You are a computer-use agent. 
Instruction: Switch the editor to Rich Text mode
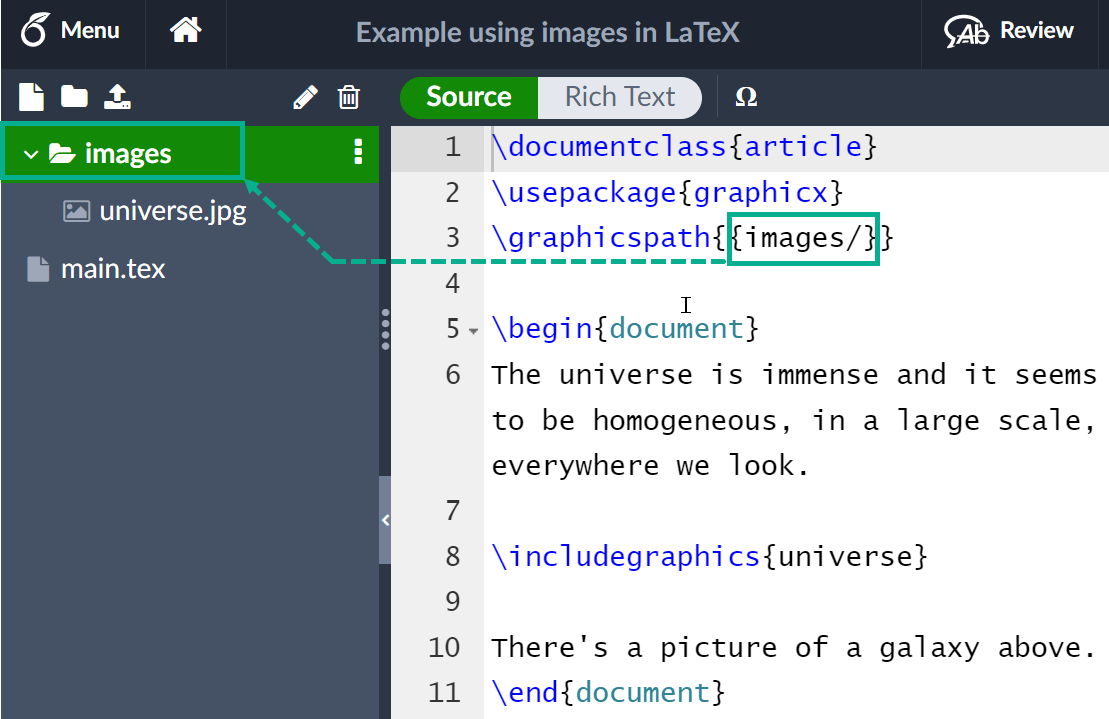(620, 97)
